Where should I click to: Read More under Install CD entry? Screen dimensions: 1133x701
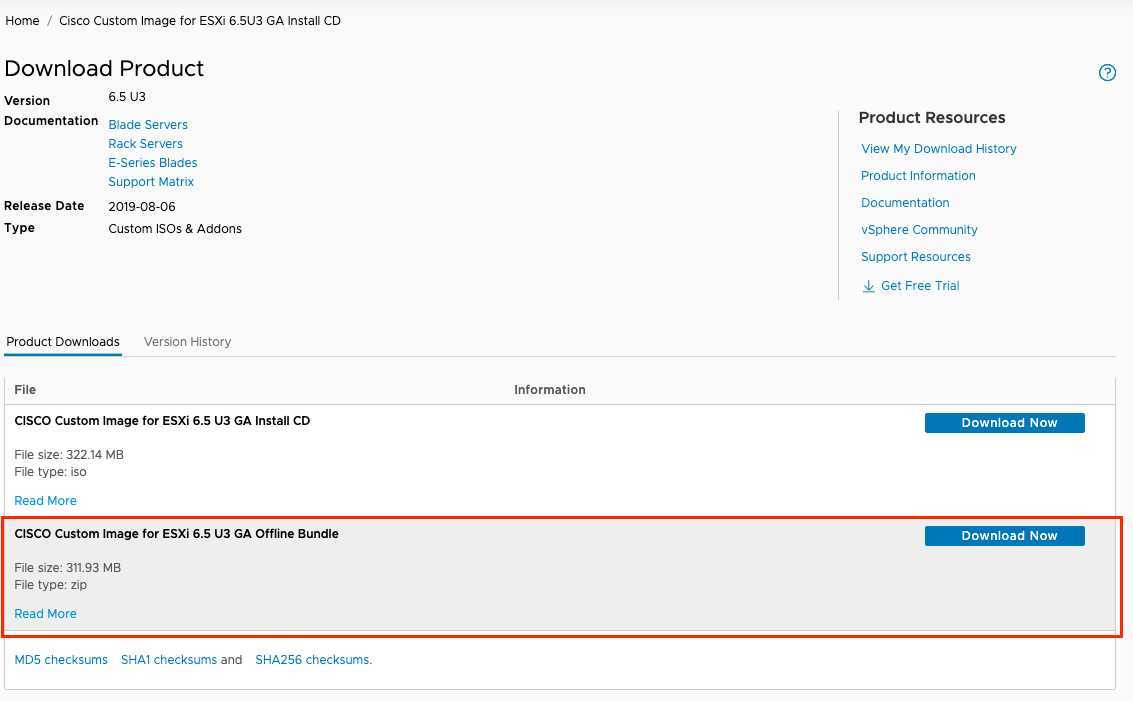[46, 501]
